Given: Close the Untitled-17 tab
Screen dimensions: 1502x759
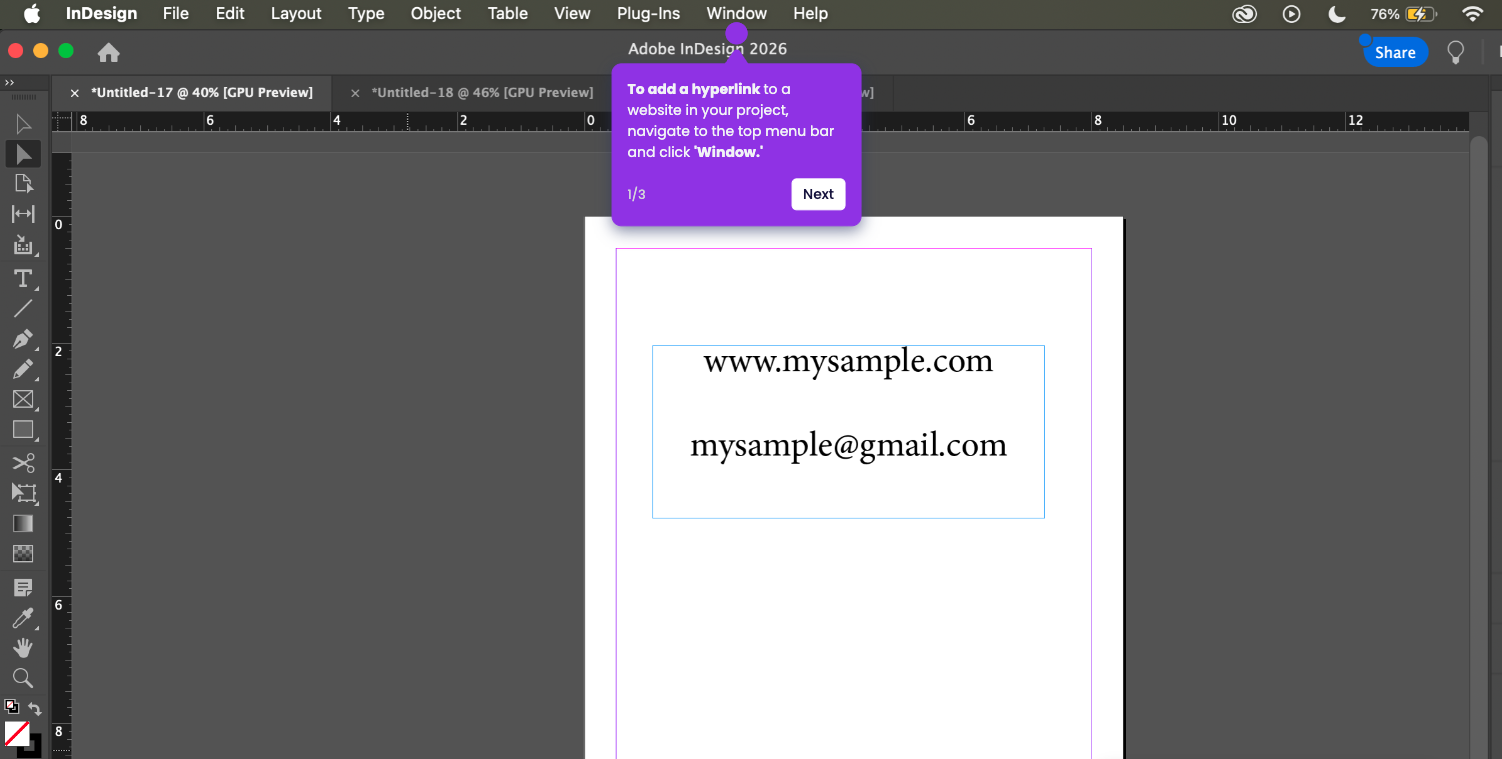Looking at the screenshot, I should click(75, 93).
